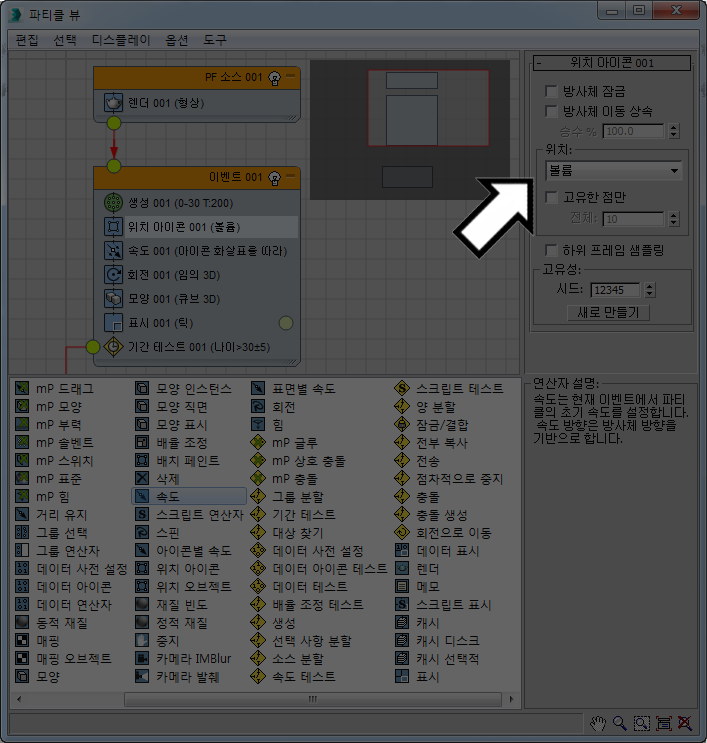Toggle the PF 소스 001 lightbulb on/off
The width and height of the screenshot is (707, 743).
coord(274,78)
